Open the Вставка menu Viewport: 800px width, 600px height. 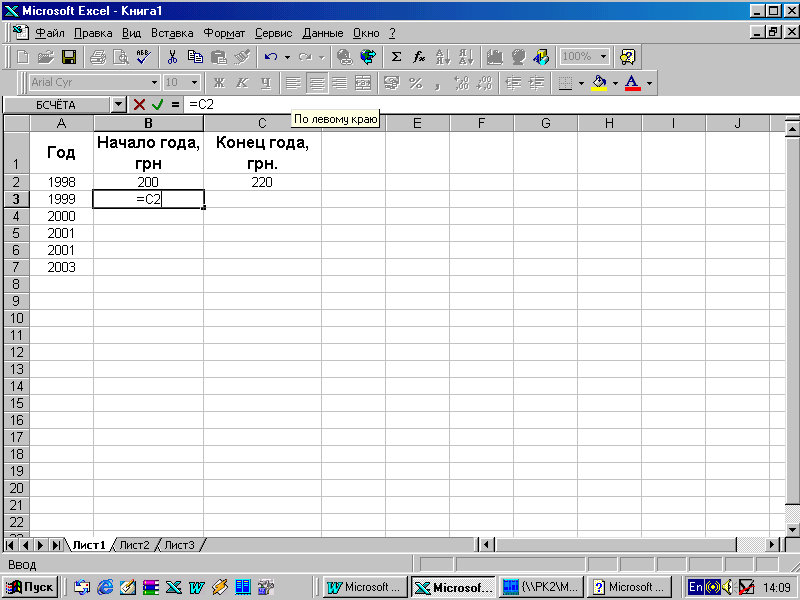coord(172,33)
